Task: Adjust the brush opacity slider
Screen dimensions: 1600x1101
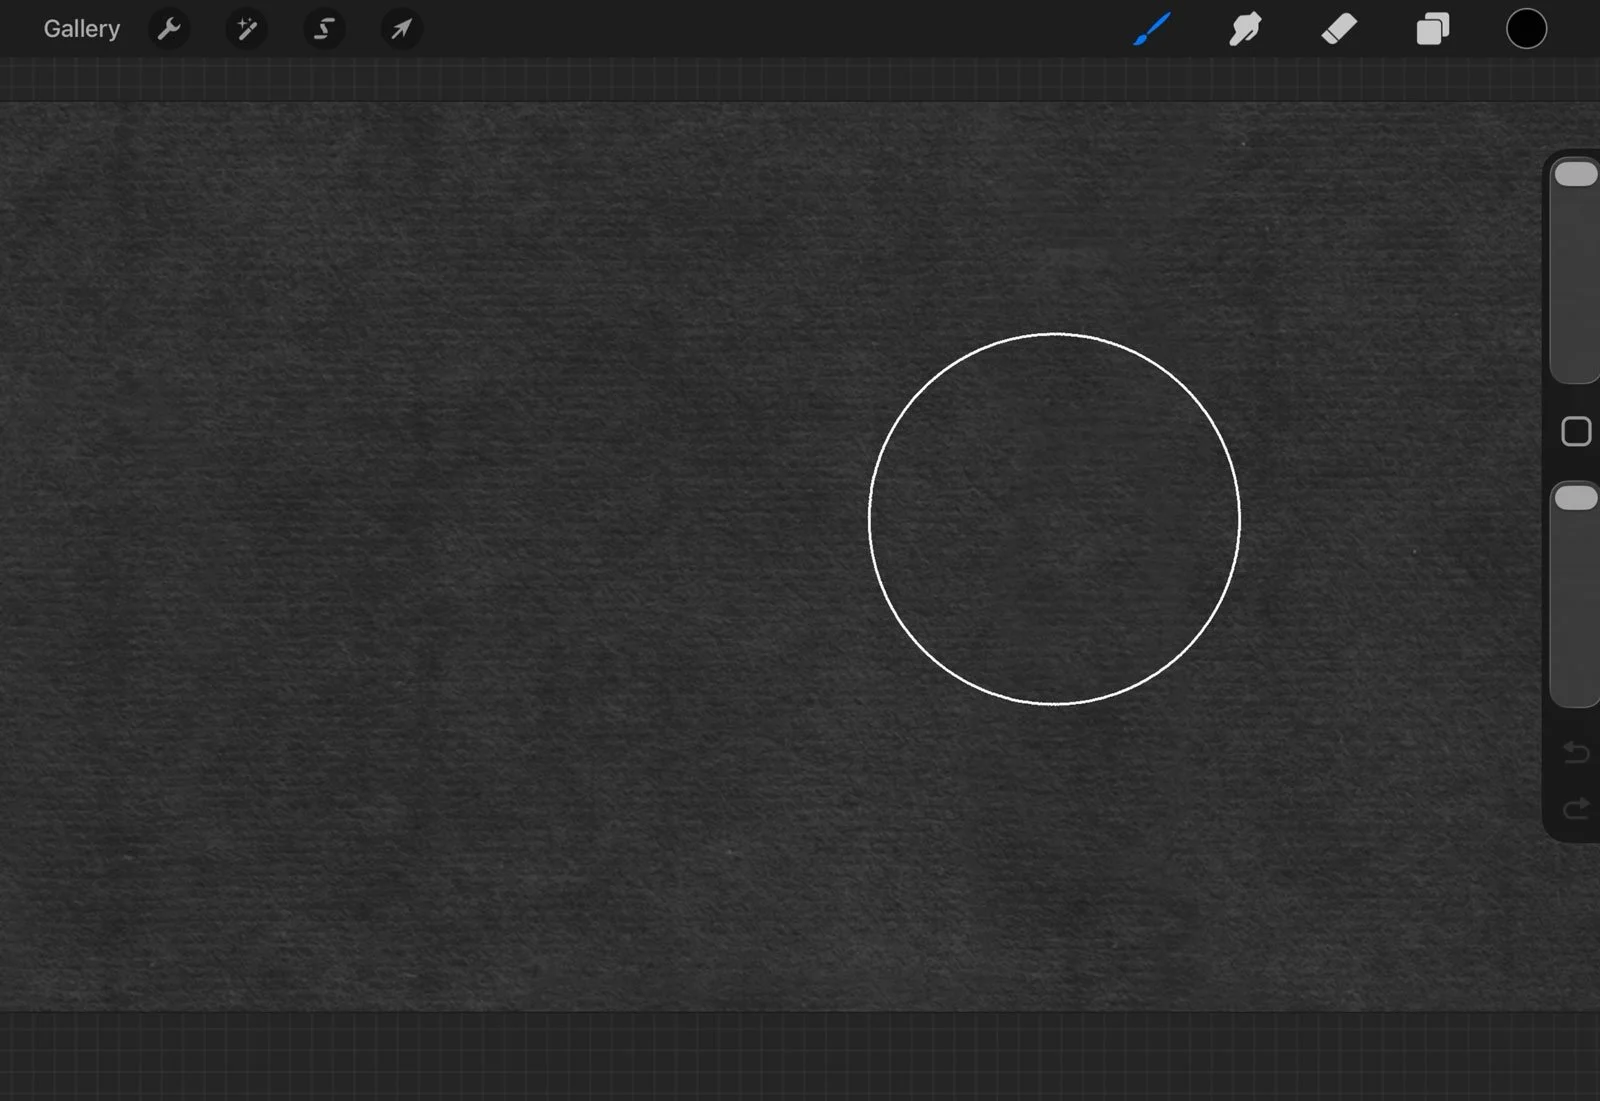Action: pyautogui.click(x=1575, y=595)
